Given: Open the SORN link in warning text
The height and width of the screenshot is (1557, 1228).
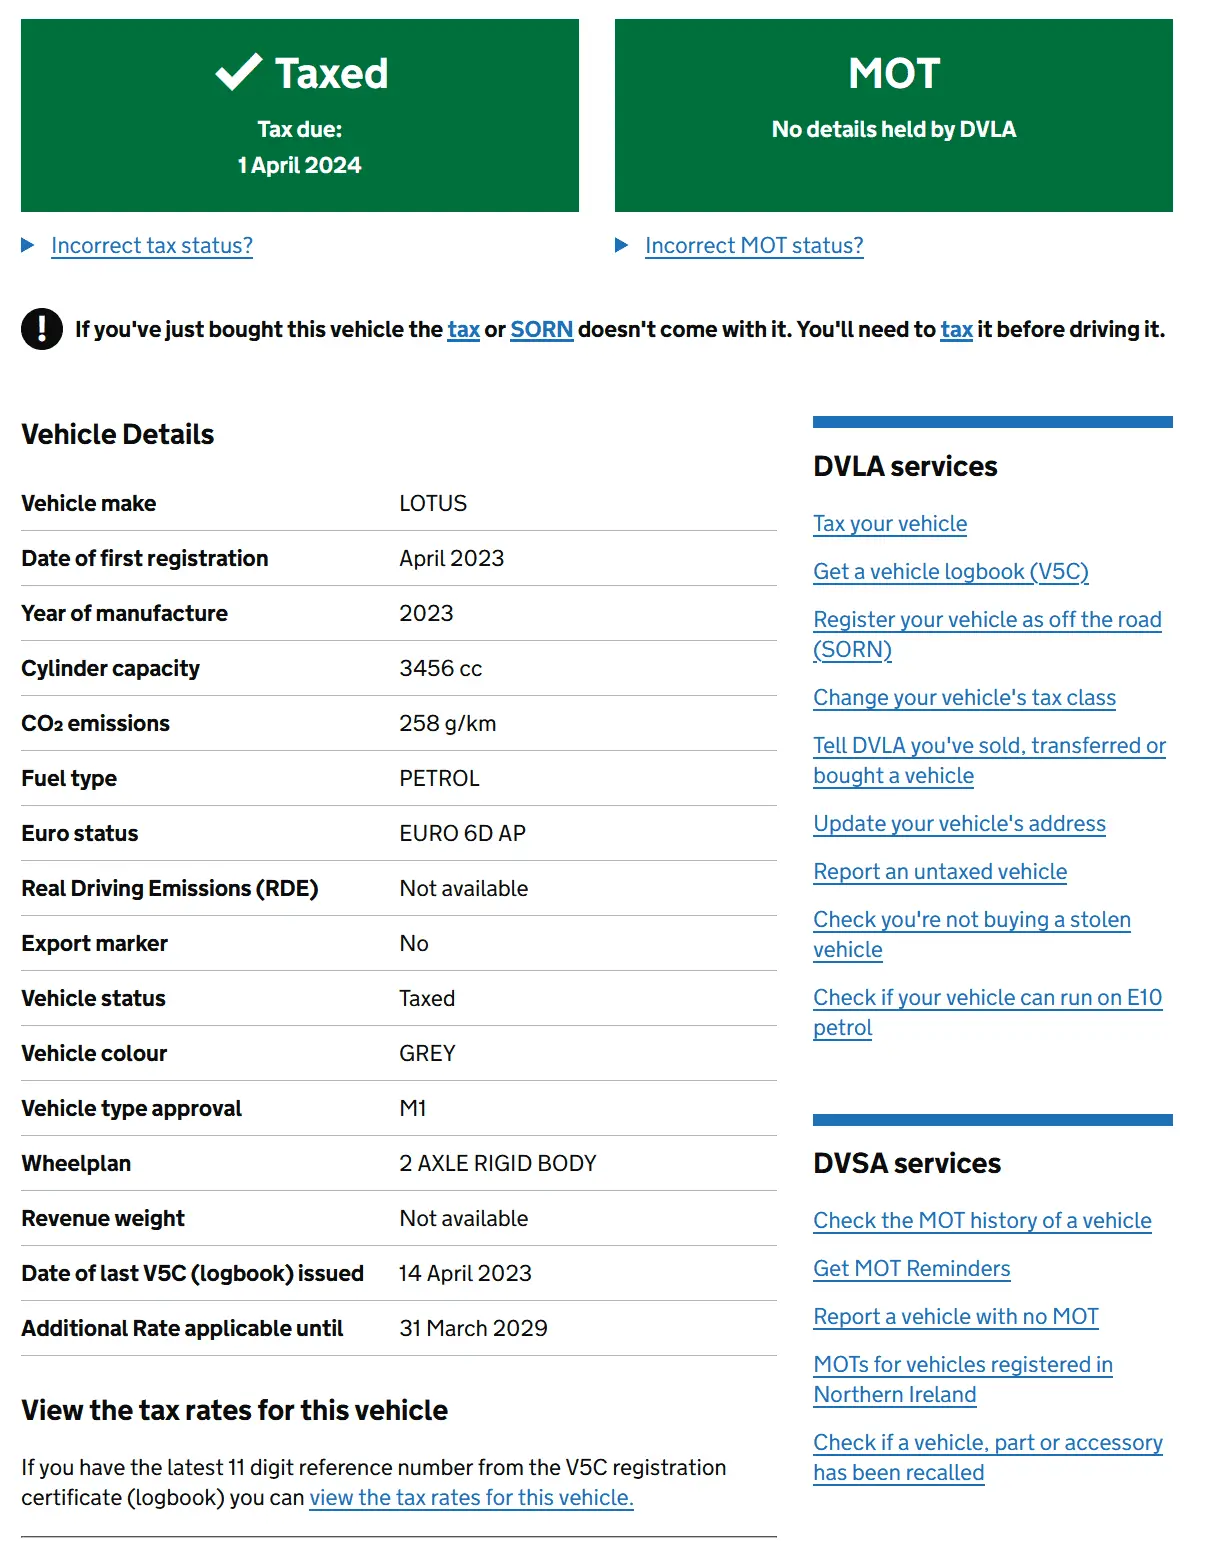Looking at the screenshot, I should click(x=541, y=329).
